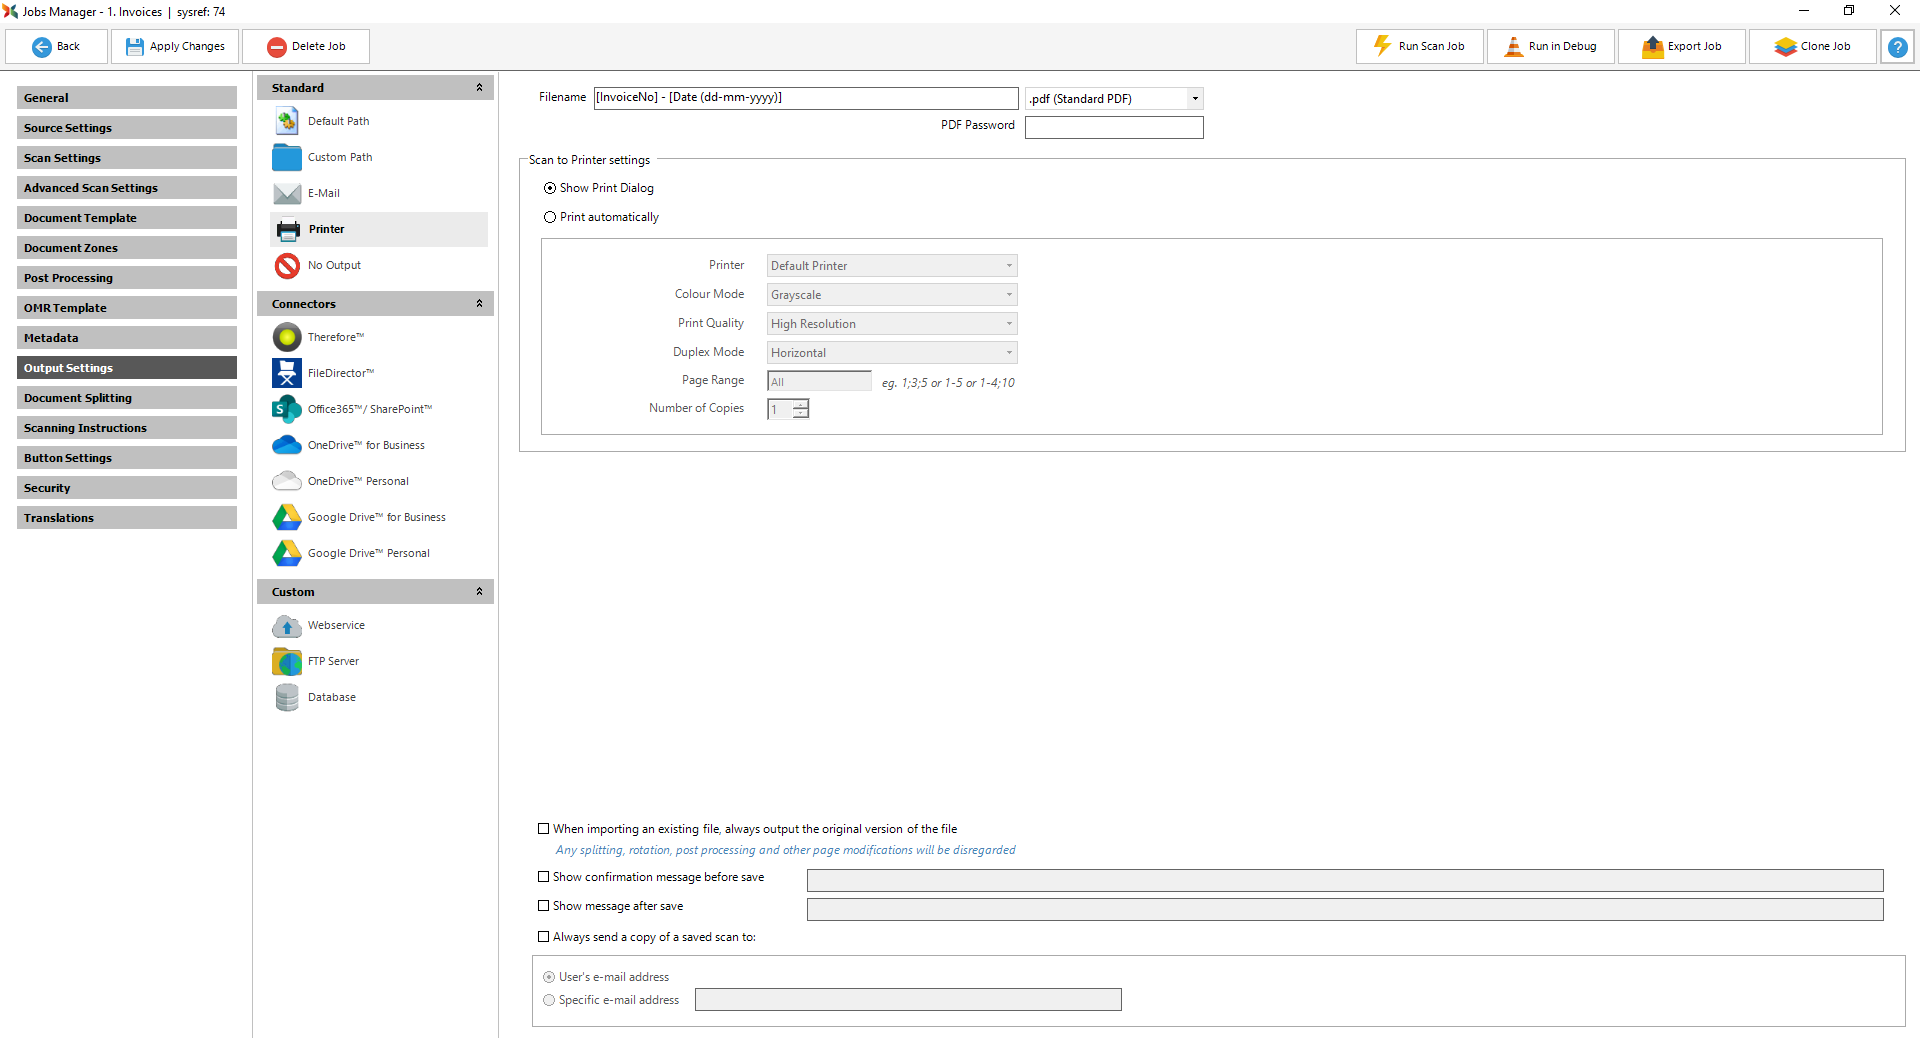The height and width of the screenshot is (1040, 1920).
Task: Click the E-Mail envelope icon
Action: (287, 193)
